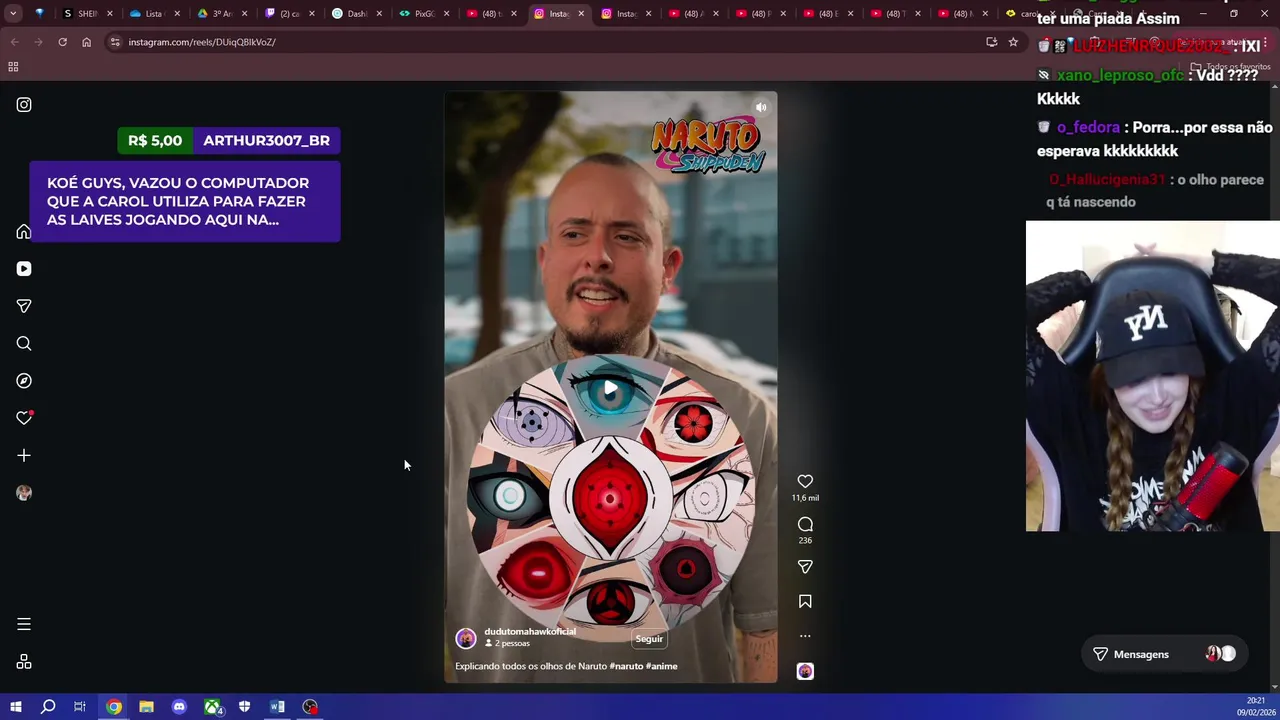Screen dimensions: 1280x720
Task: Close the SHEIN tab
Action: (110, 14)
